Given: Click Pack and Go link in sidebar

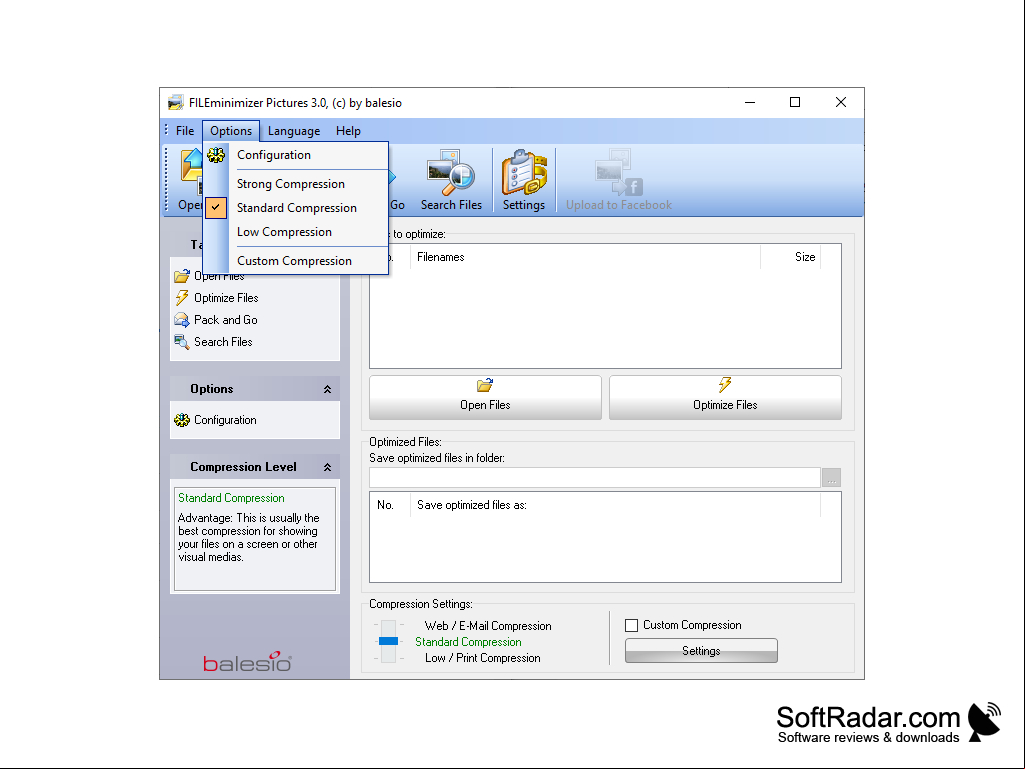Looking at the screenshot, I should (x=226, y=320).
